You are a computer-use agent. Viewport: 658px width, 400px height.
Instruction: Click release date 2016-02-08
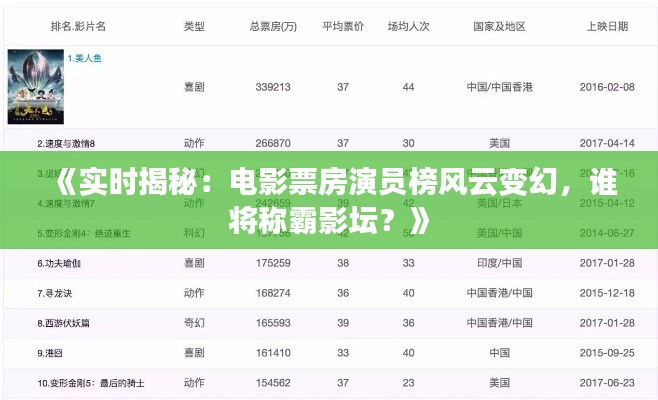[607, 87]
